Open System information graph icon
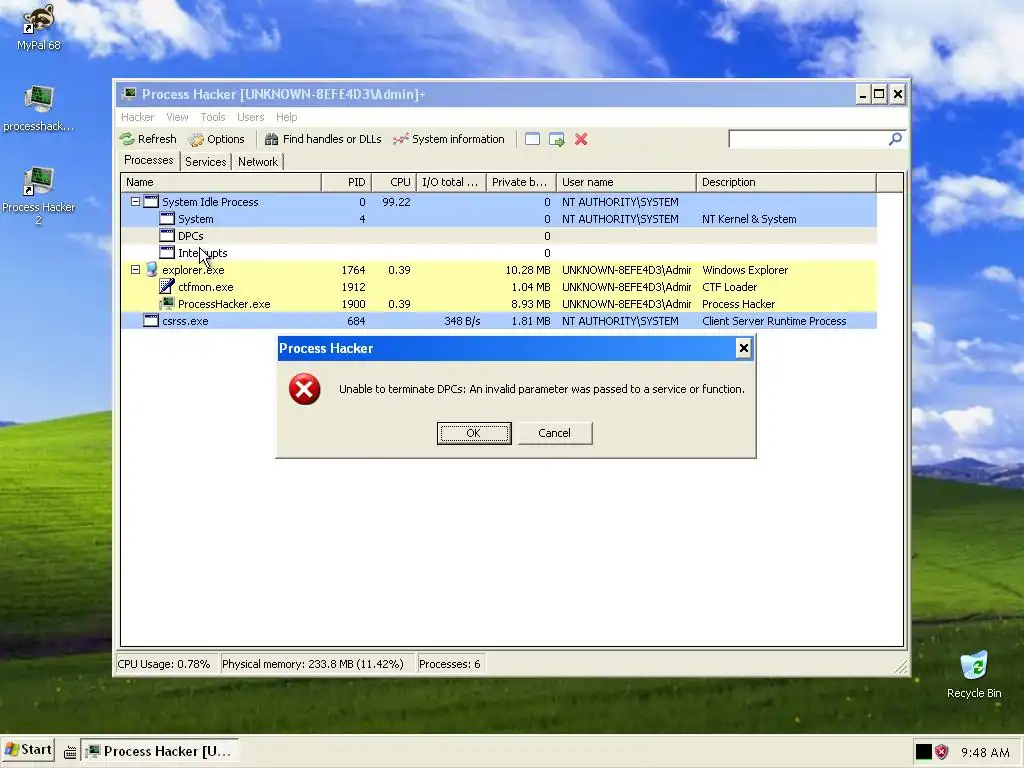Screen dimensions: 1024x768 pos(400,139)
